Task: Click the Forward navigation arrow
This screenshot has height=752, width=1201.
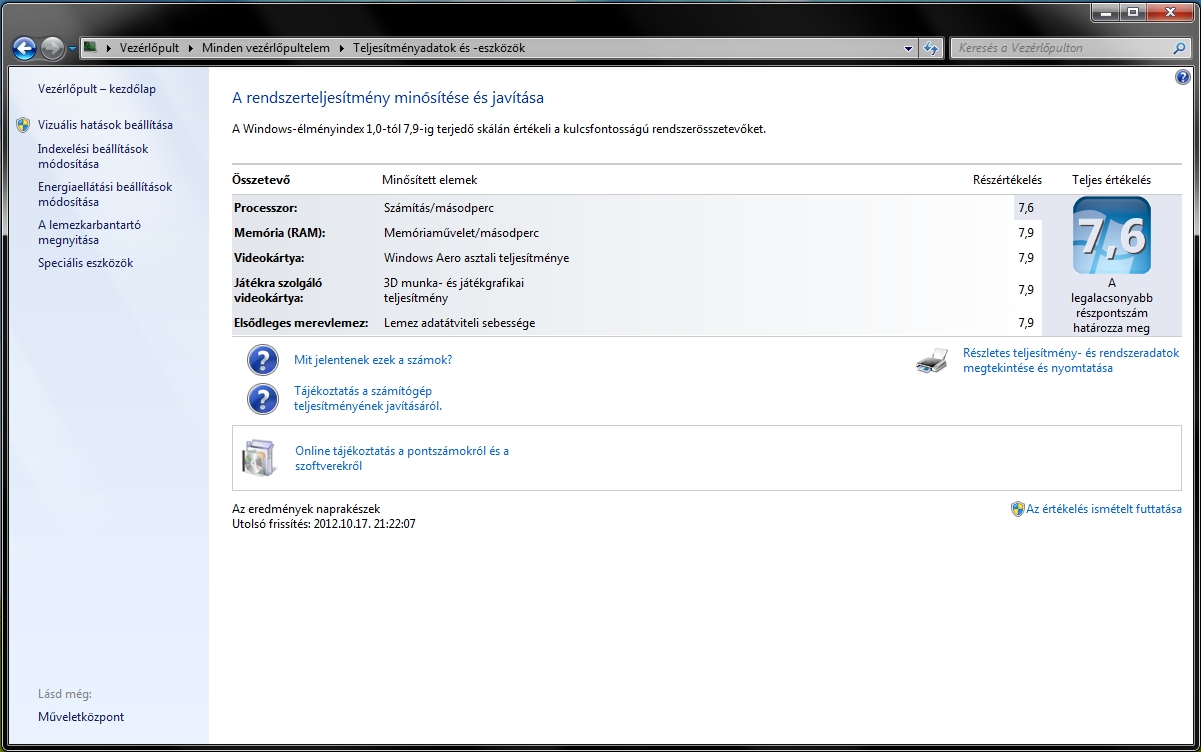Action: 53,47
